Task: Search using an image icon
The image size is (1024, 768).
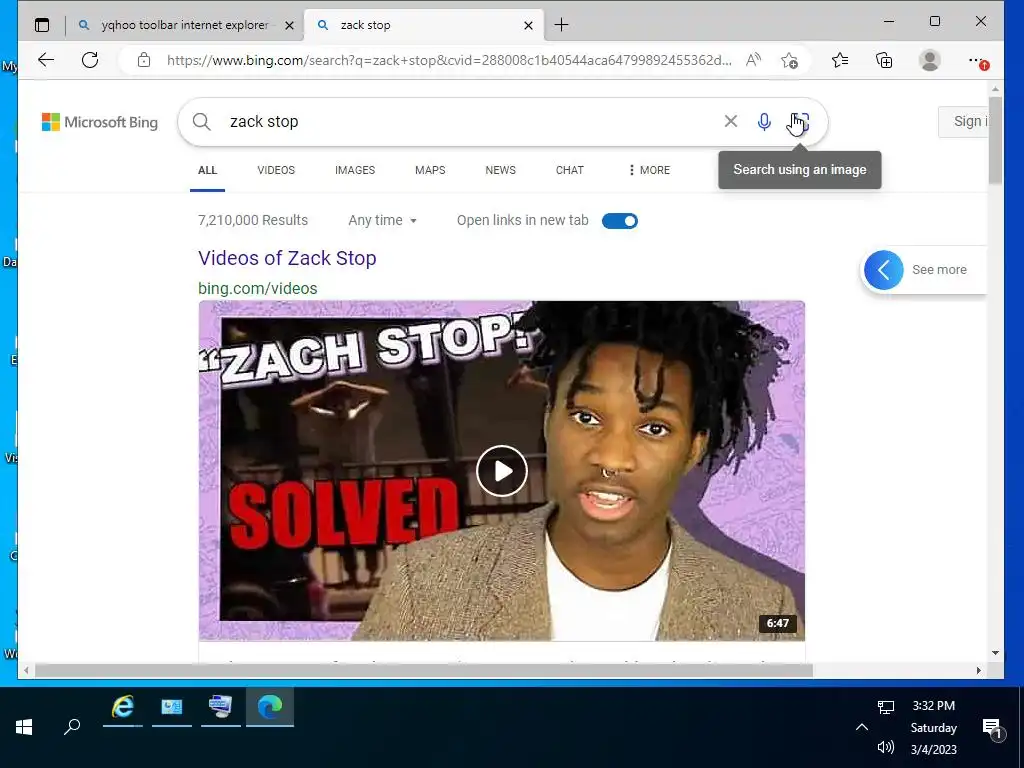Action: tap(800, 121)
